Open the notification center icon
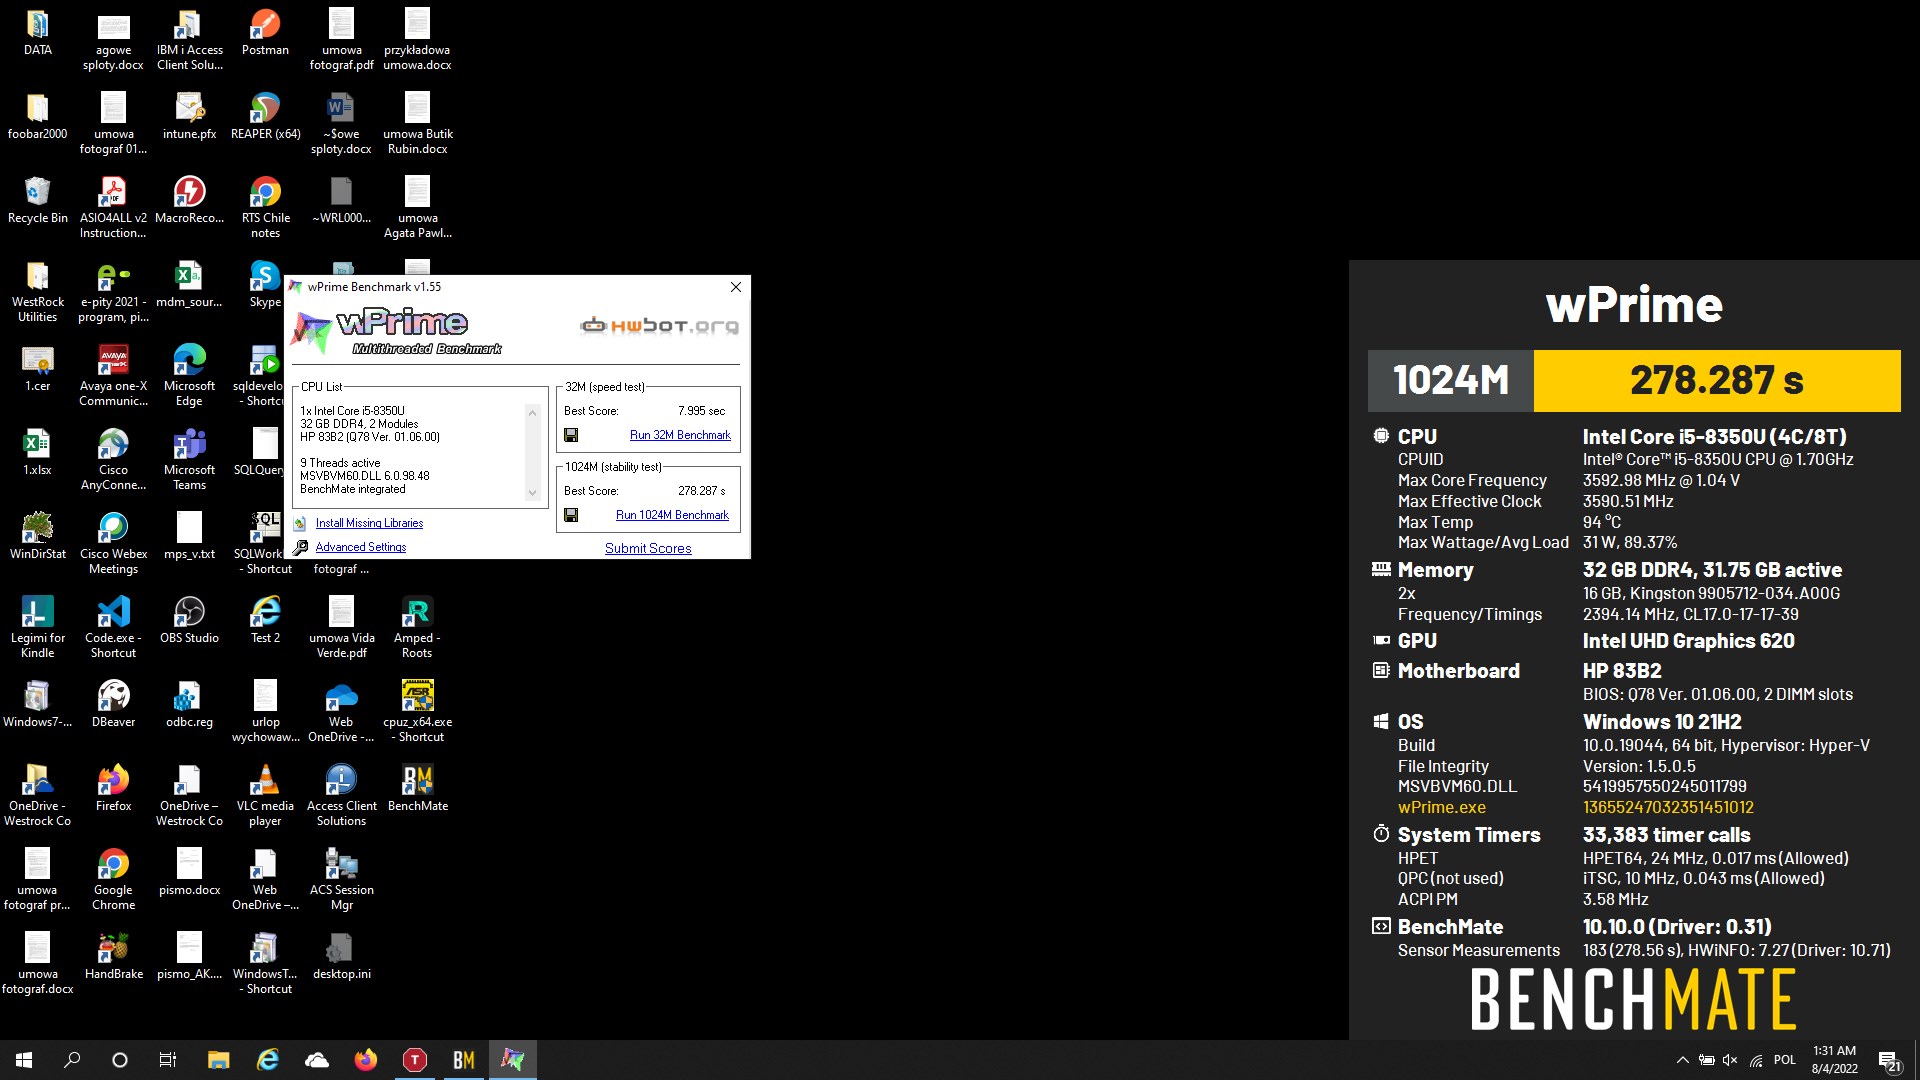This screenshot has width=1920, height=1080. coord(1889,1060)
